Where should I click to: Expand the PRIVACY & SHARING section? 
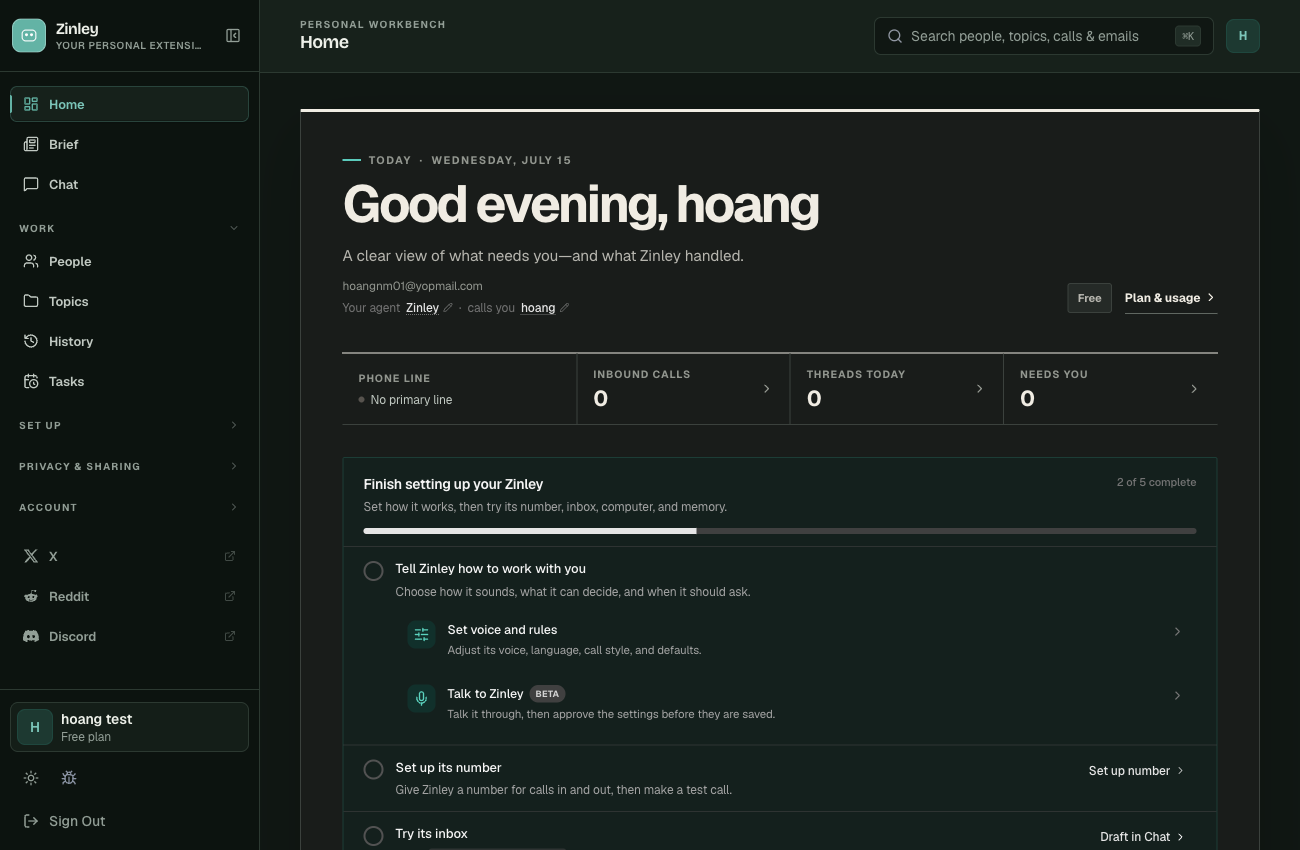[234, 466]
